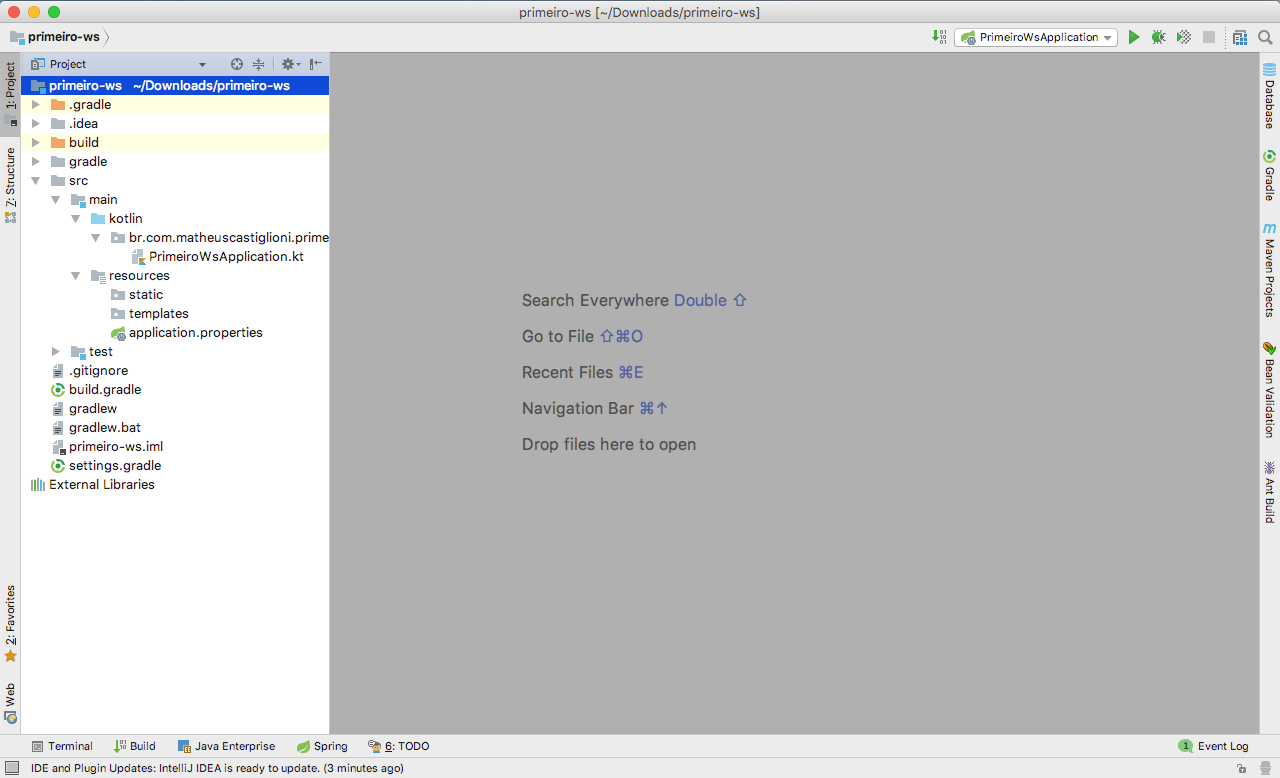1280x778 pixels.
Task: Open the Spring tool window tab
Action: [322, 746]
